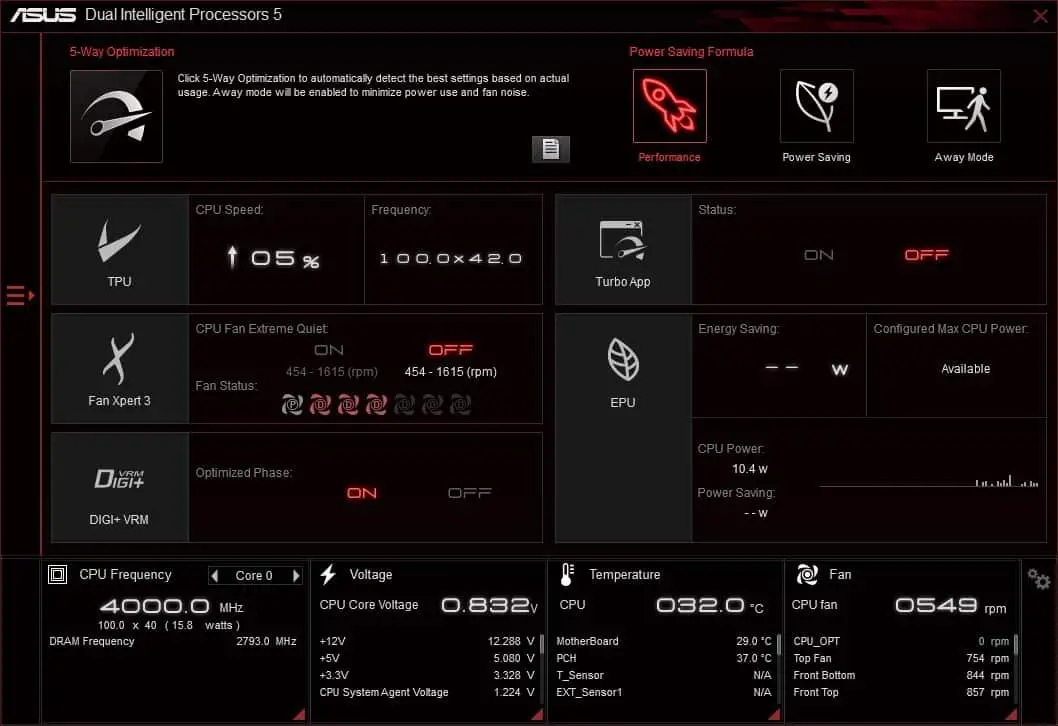Select the first fan status icon
This screenshot has height=726, width=1058.
[x=292, y=404]
